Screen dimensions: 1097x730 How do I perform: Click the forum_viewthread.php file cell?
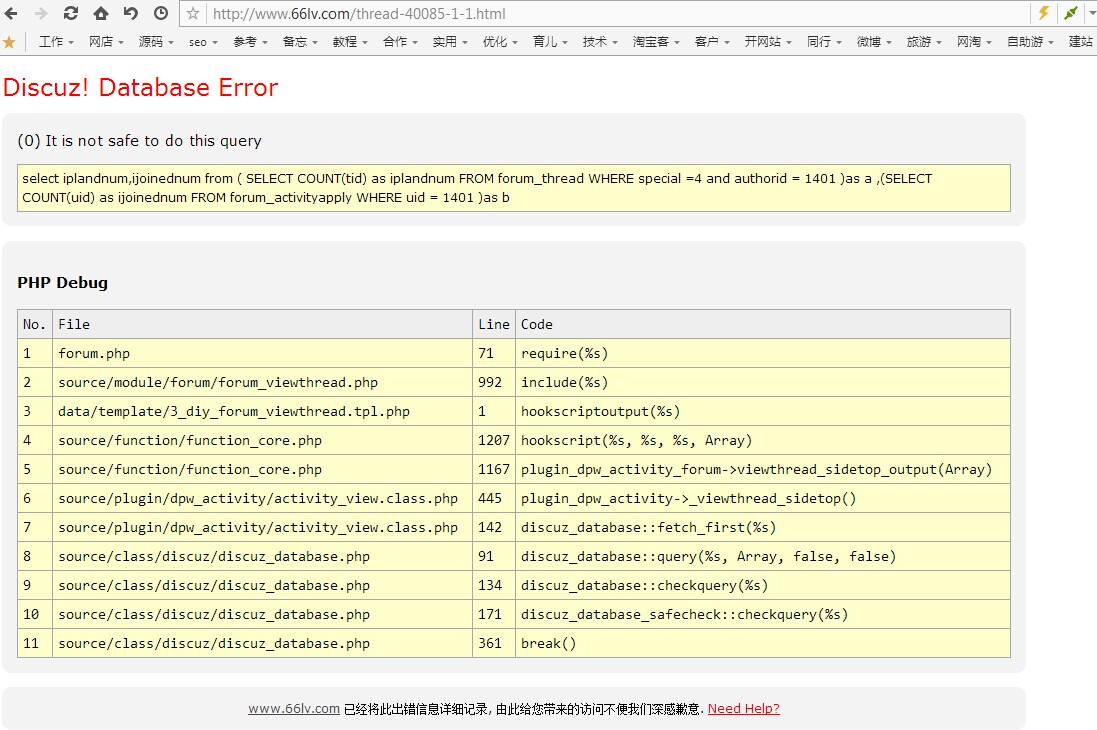pyautogui.click(x=262, y=382)
